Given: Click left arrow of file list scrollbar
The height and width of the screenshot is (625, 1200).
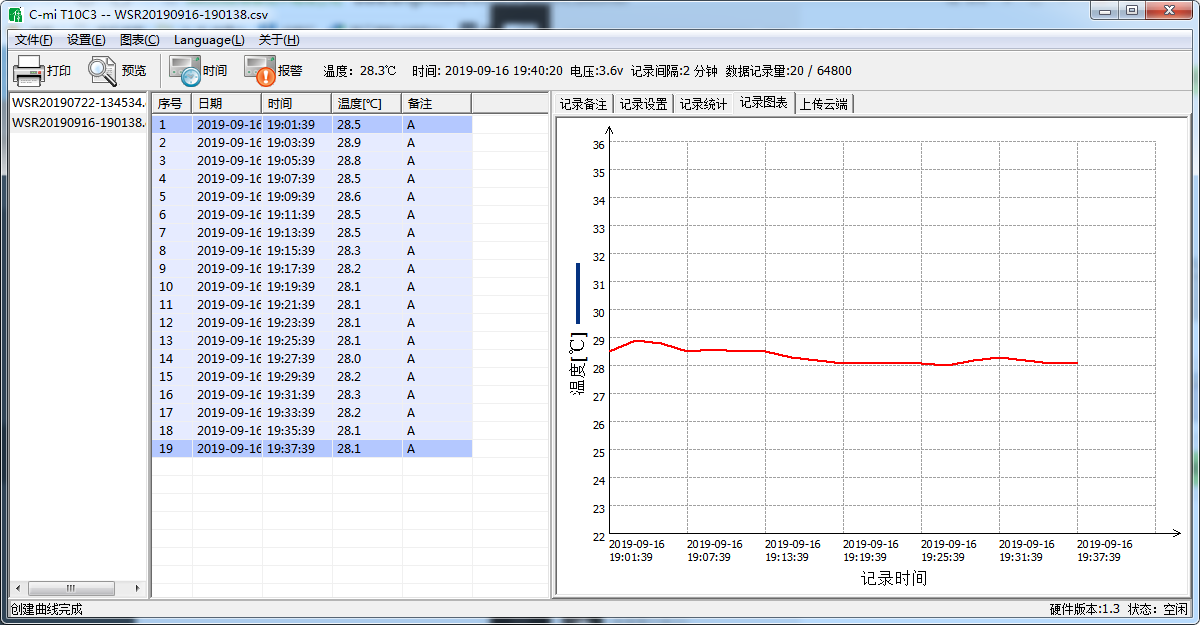Looking at the screenshot, I should [x=18, y=588].
